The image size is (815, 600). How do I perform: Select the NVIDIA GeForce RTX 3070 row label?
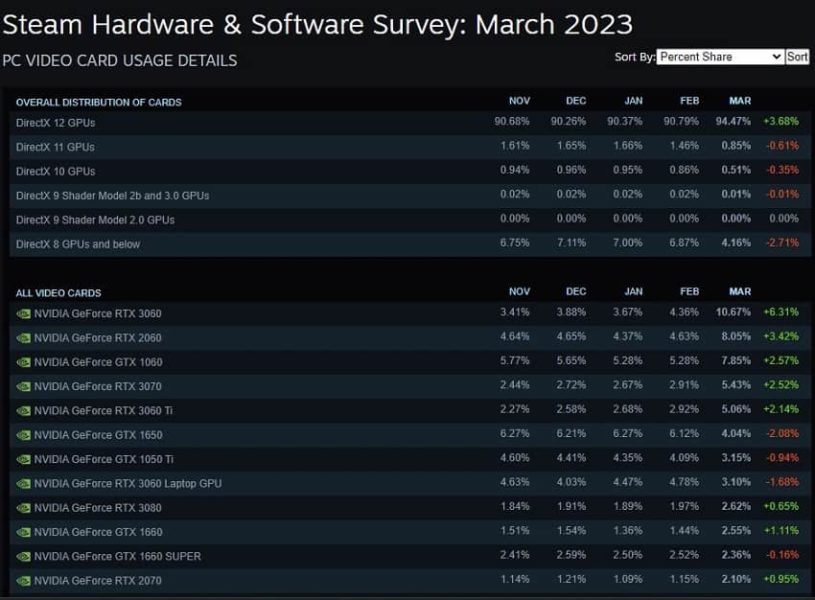coord(98,386)
